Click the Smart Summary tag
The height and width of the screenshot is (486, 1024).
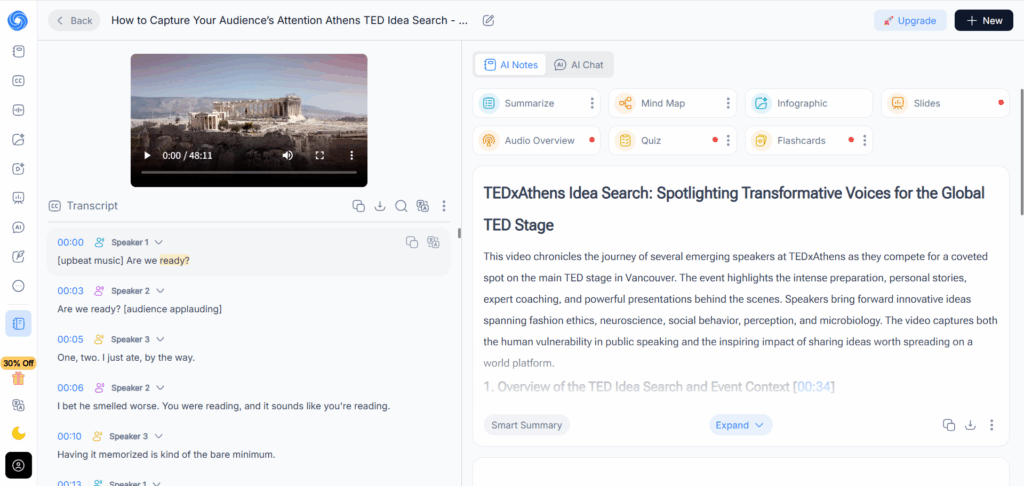click(x=526, y=425)
